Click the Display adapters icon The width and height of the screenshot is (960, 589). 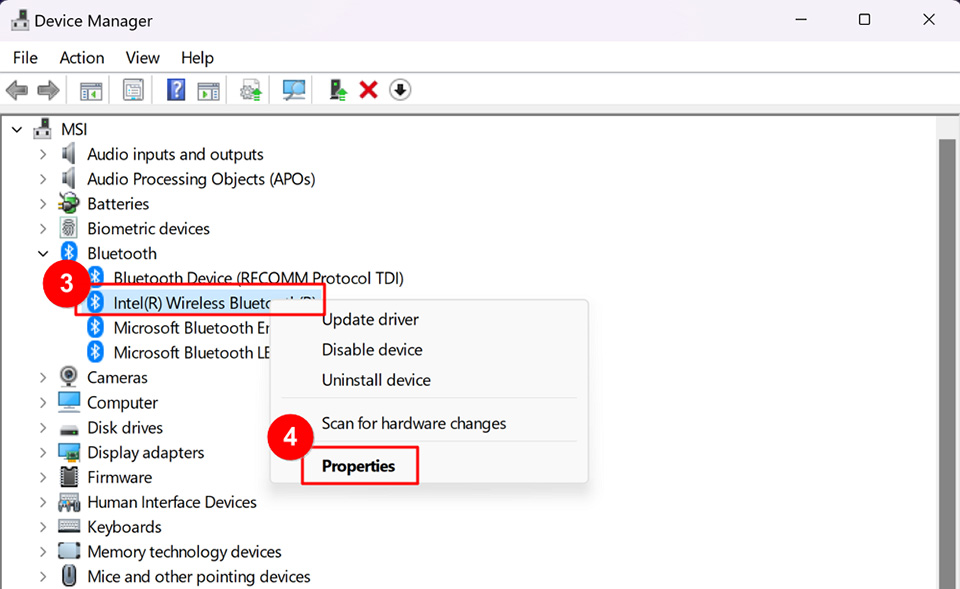(x=69, y=452)
